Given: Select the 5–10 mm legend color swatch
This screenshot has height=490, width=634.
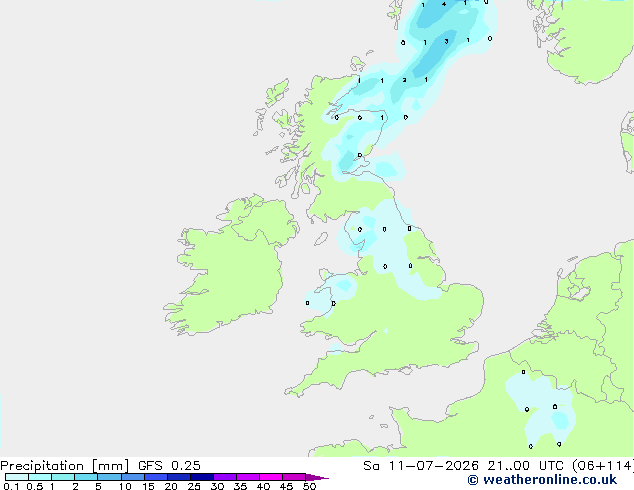Looking at the screenshot, I should click(109, 477).
